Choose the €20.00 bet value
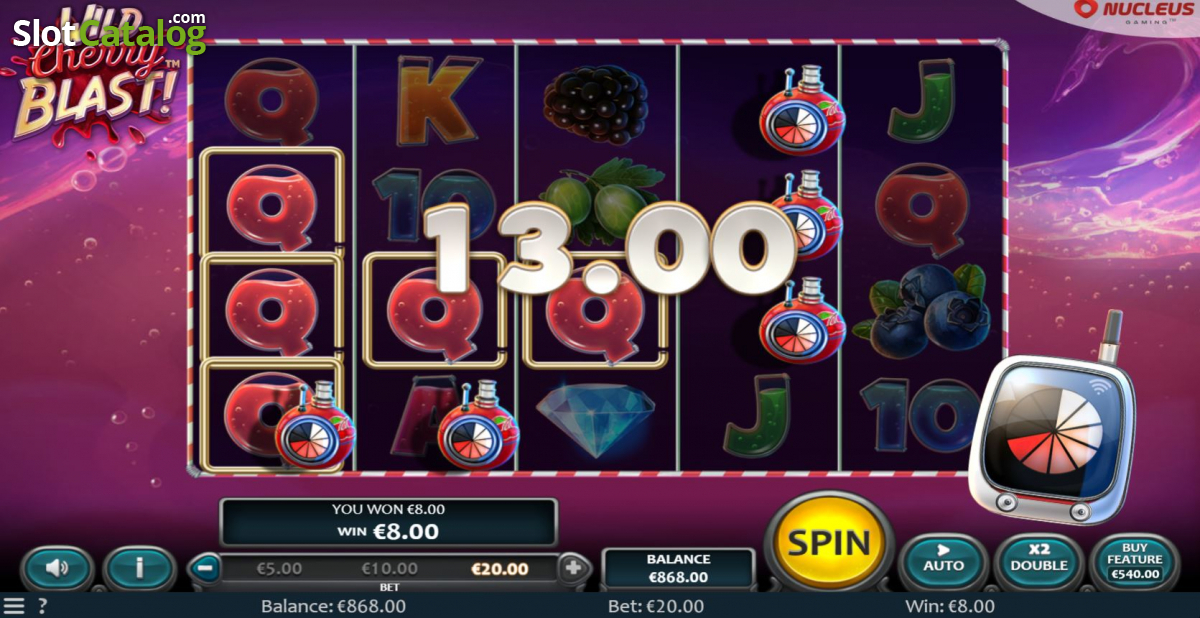The image size is (1200, 618). pos(500,568)
